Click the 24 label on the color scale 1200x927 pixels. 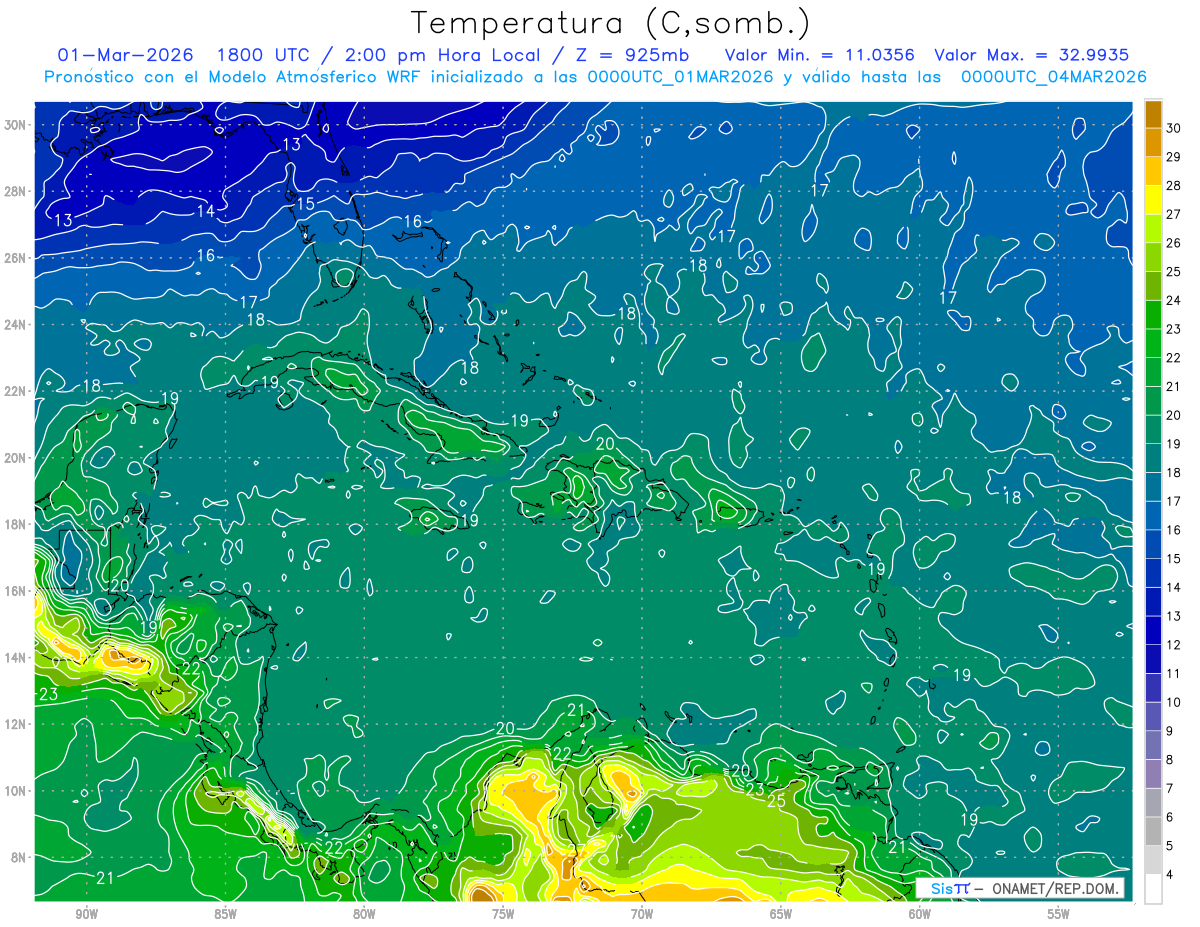(1174, 300)
